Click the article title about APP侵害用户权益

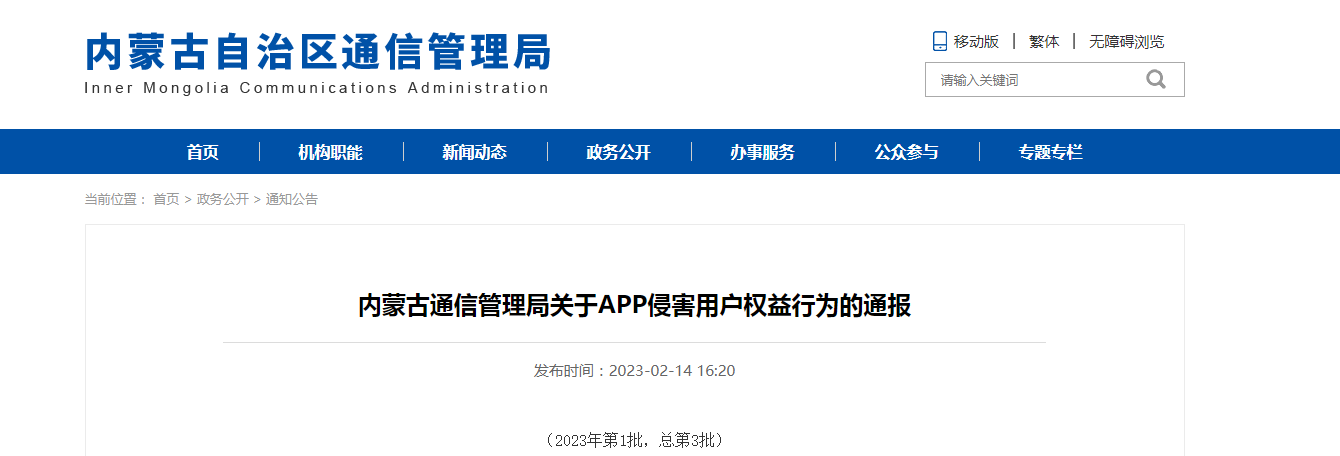click(x=634, y=305)
